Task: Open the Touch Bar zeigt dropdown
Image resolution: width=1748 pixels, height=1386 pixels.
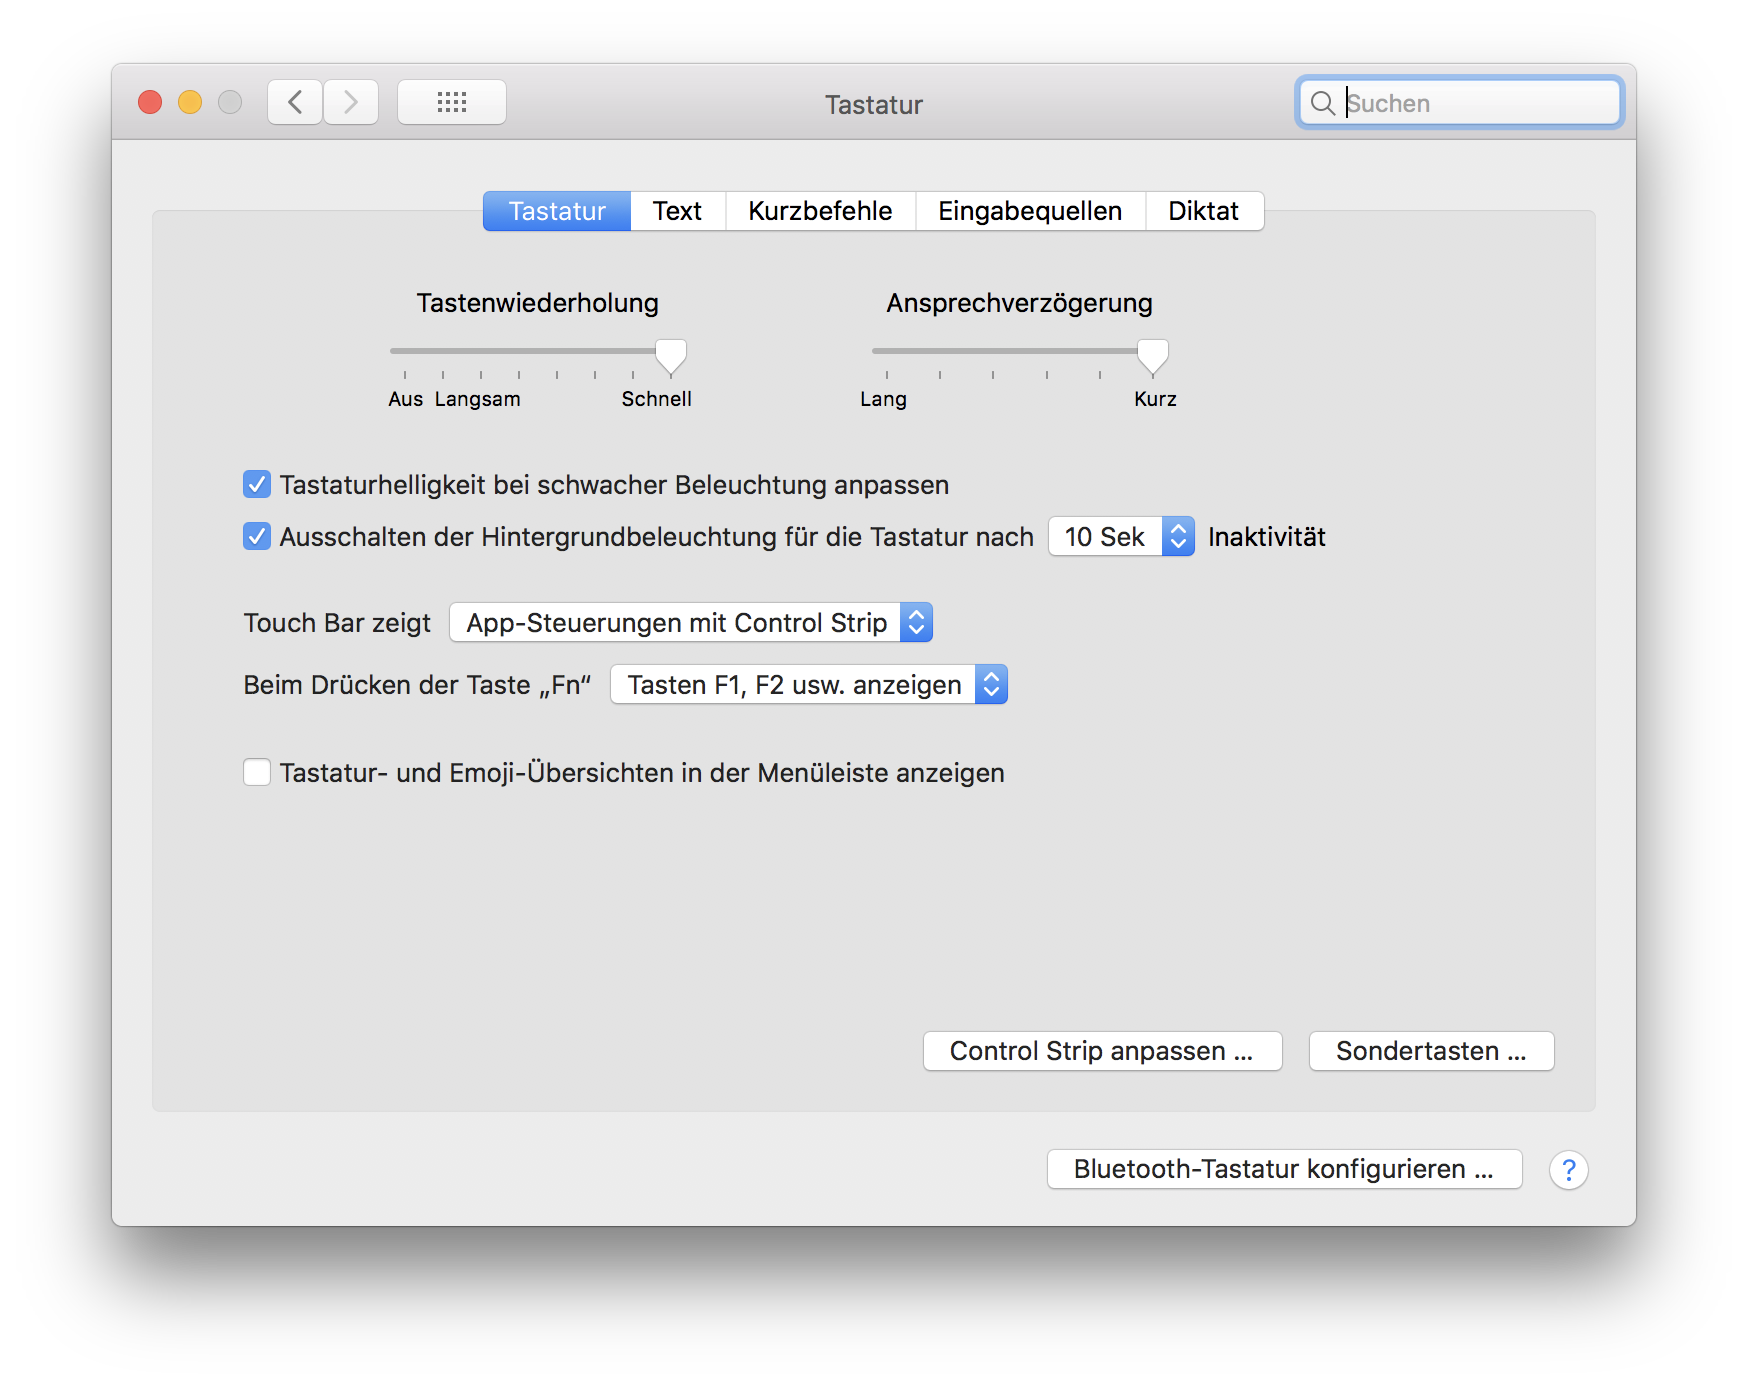Action: 691,623
